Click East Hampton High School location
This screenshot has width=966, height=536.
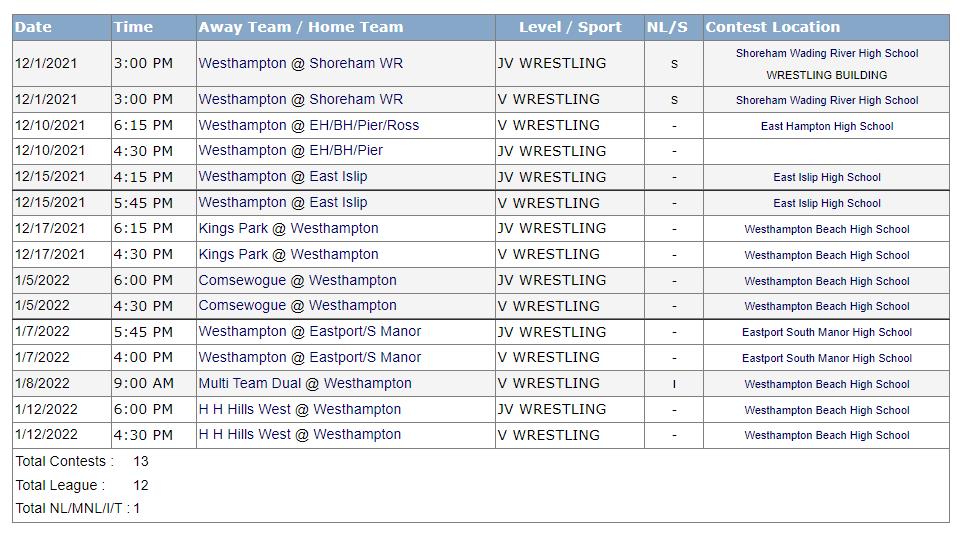click(827, 126)
